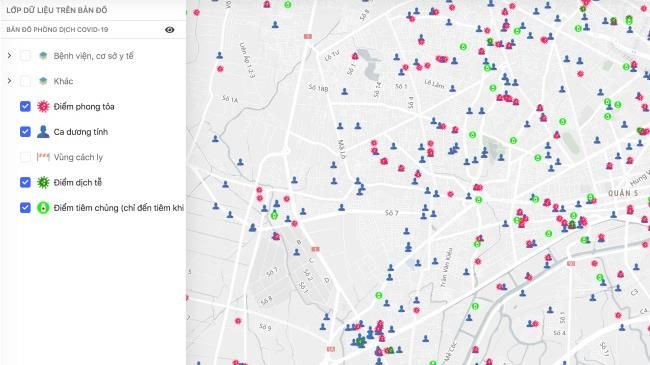Enable the Vùng cách ly checkbox
The height and width of the screenshot is (365, 650).
tap(25, 157)
